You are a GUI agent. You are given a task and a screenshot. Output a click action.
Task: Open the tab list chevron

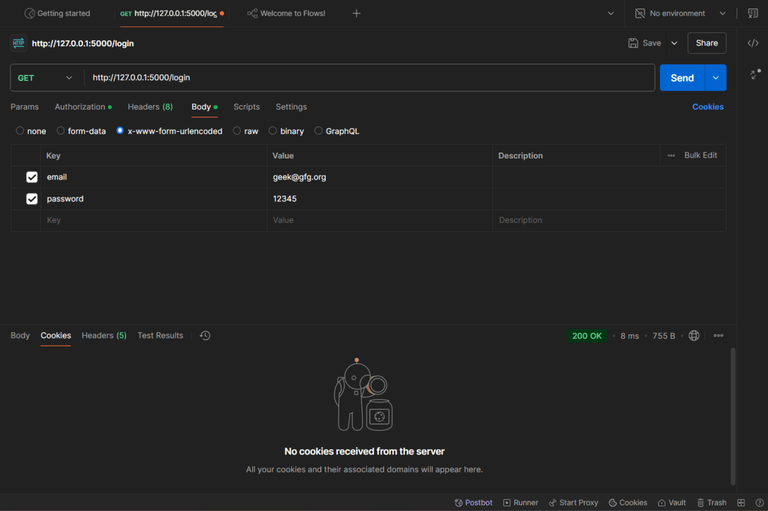coord(611,13)
